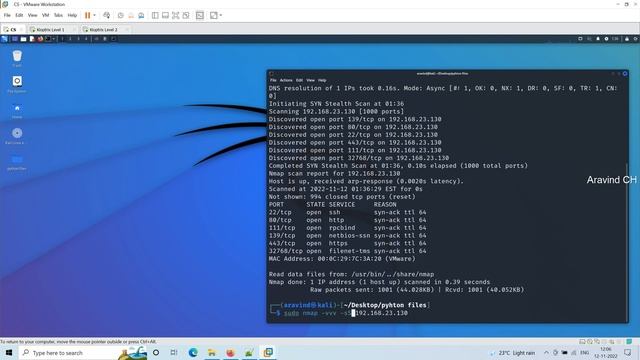Viewport: 640px width, 360px height.
Task: Open the terminal View menu
Action: [310, 80]
